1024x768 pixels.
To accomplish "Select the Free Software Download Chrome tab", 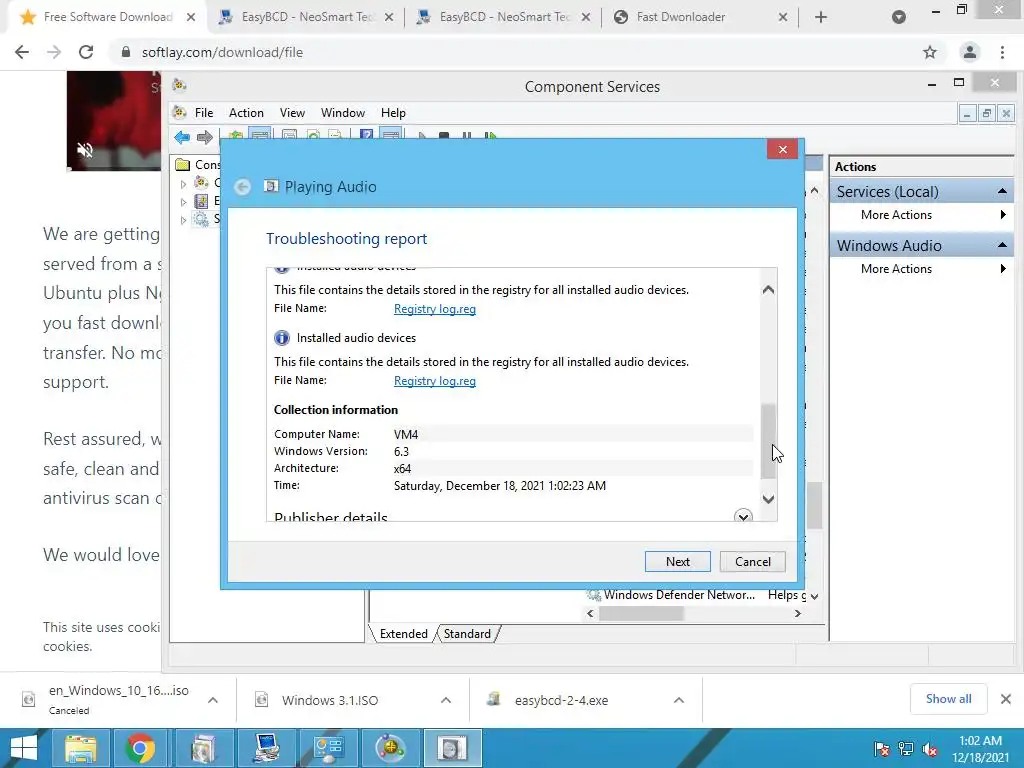I will (106, 17).
